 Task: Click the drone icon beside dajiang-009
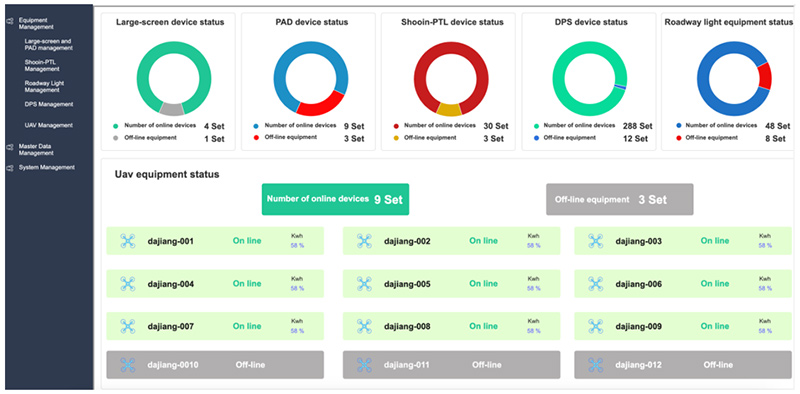[595, 326]
